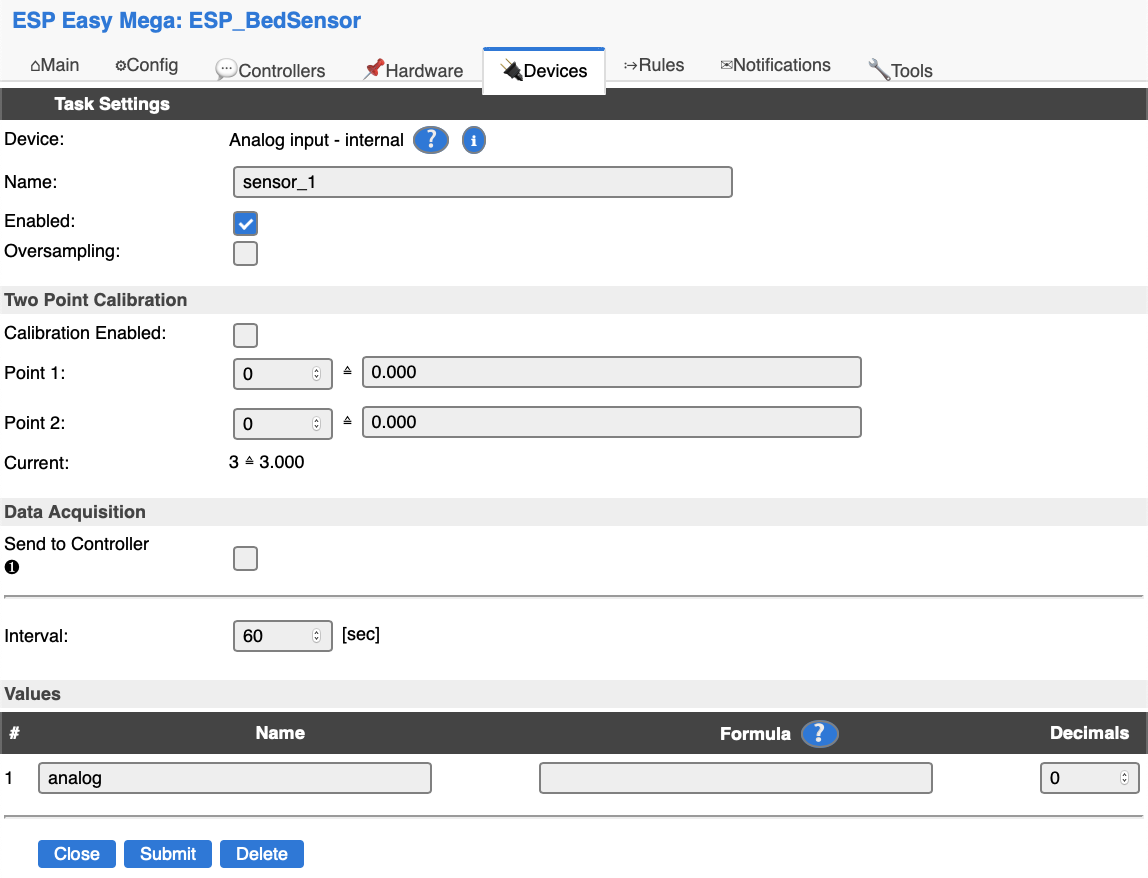Viewport: 1148px width, 878px height.
Task: Click the current value '3 ≙ 3.000'
Action: pyautogui.click(x=266, y=462)
